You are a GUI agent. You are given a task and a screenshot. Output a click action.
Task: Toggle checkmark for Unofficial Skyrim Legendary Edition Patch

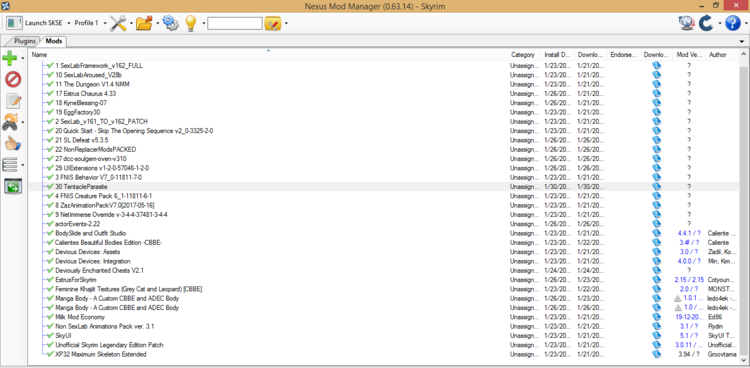[50, 345]
